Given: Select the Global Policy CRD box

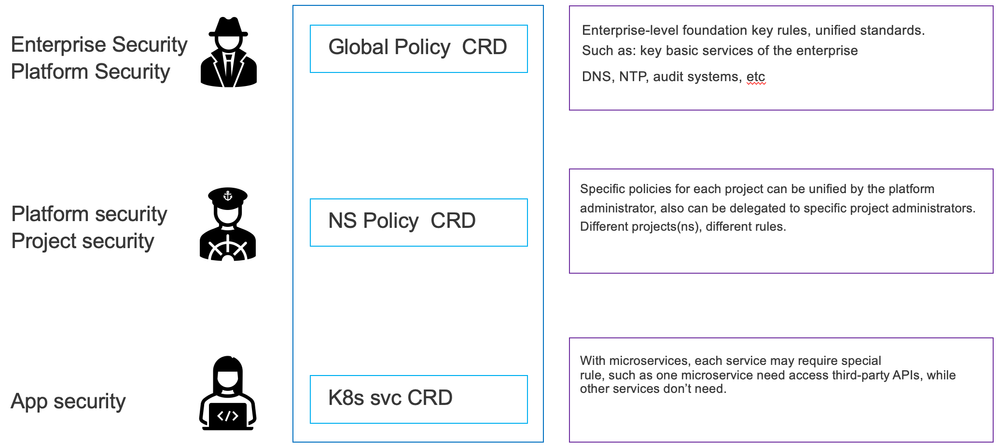Looking at the screenshot, I should pos(418,47).
